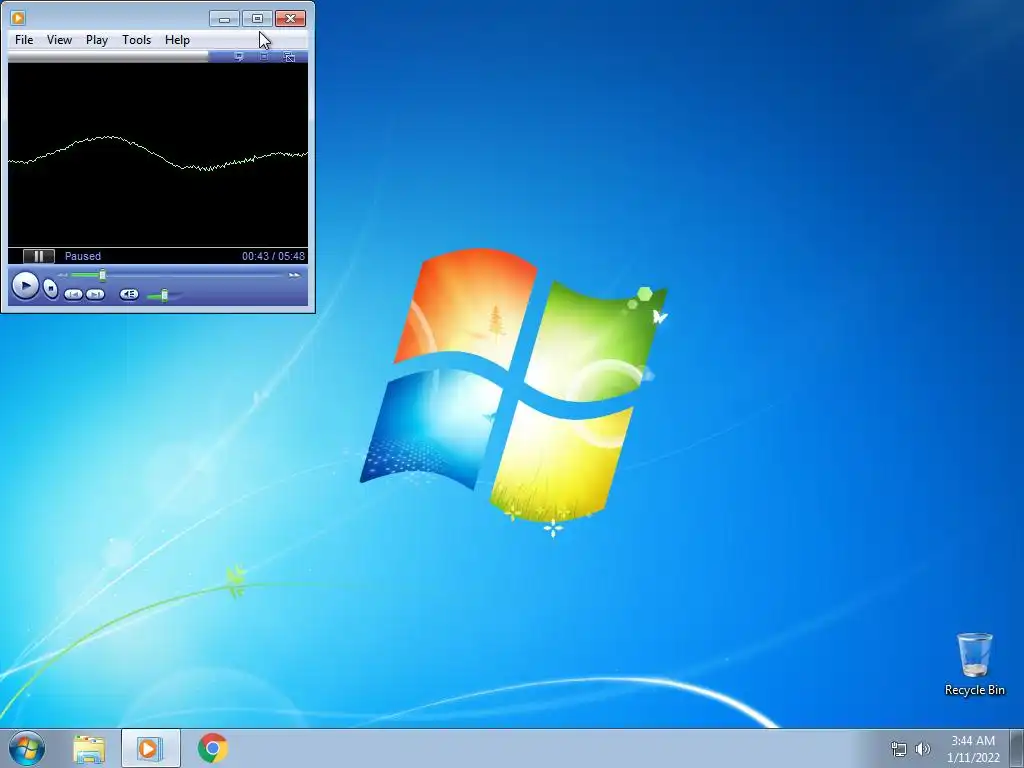This screenshot has width=1024, height=768.
Task: Click the waveform visualization area
Action: click(x=158, y=155)
